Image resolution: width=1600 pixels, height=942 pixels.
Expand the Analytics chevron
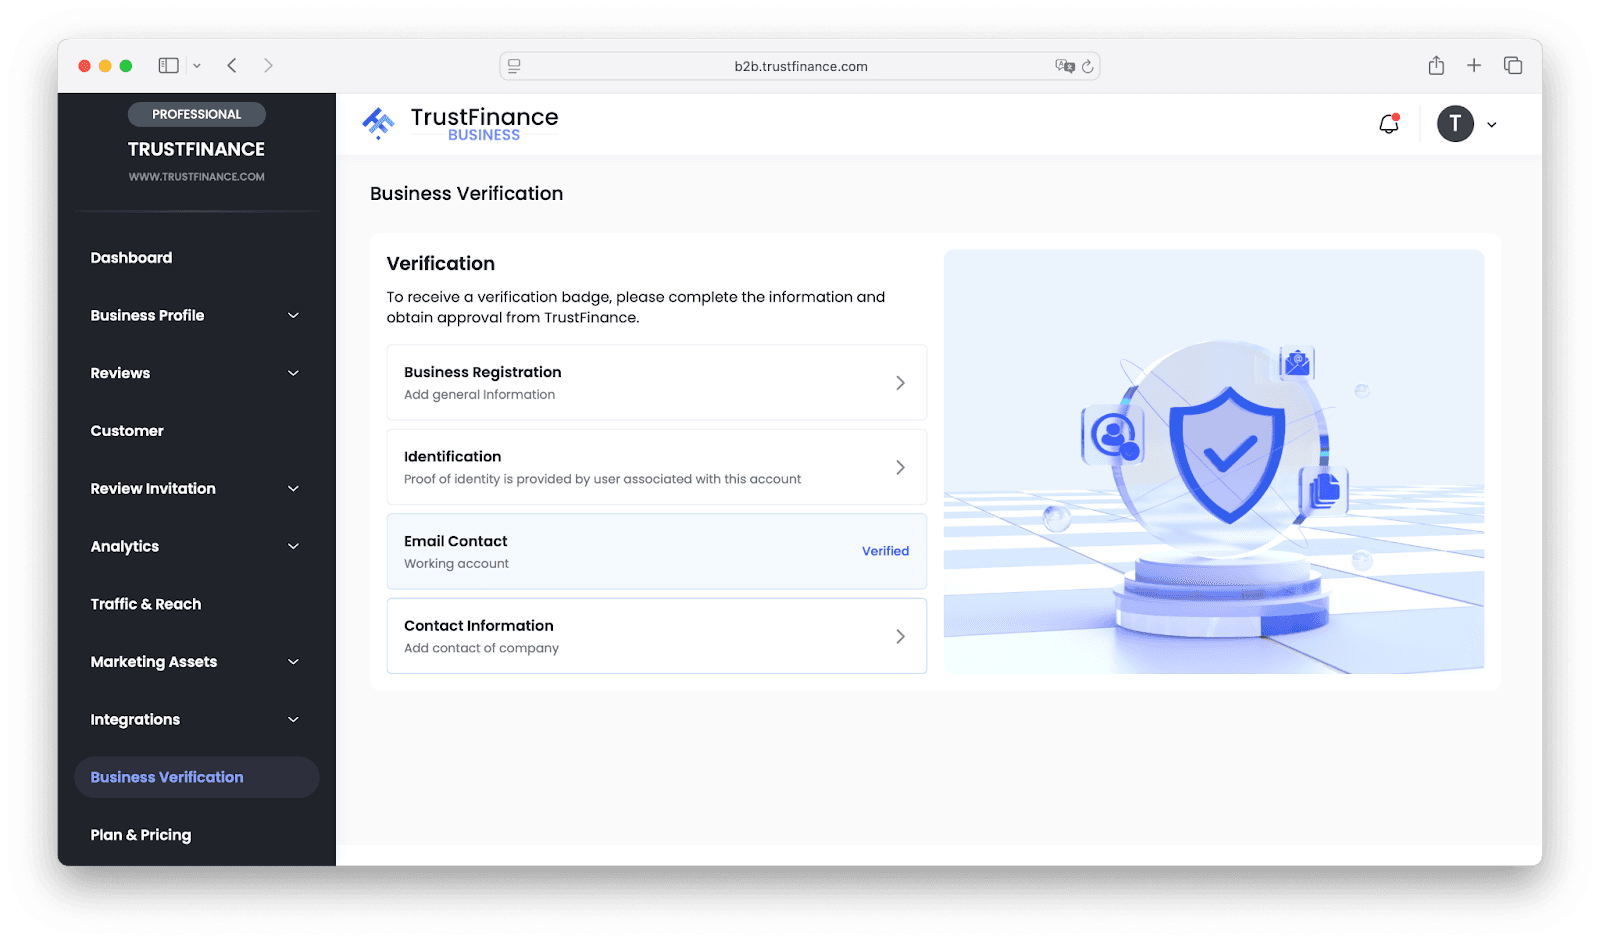pyautogui.click(x=294, y=547)
